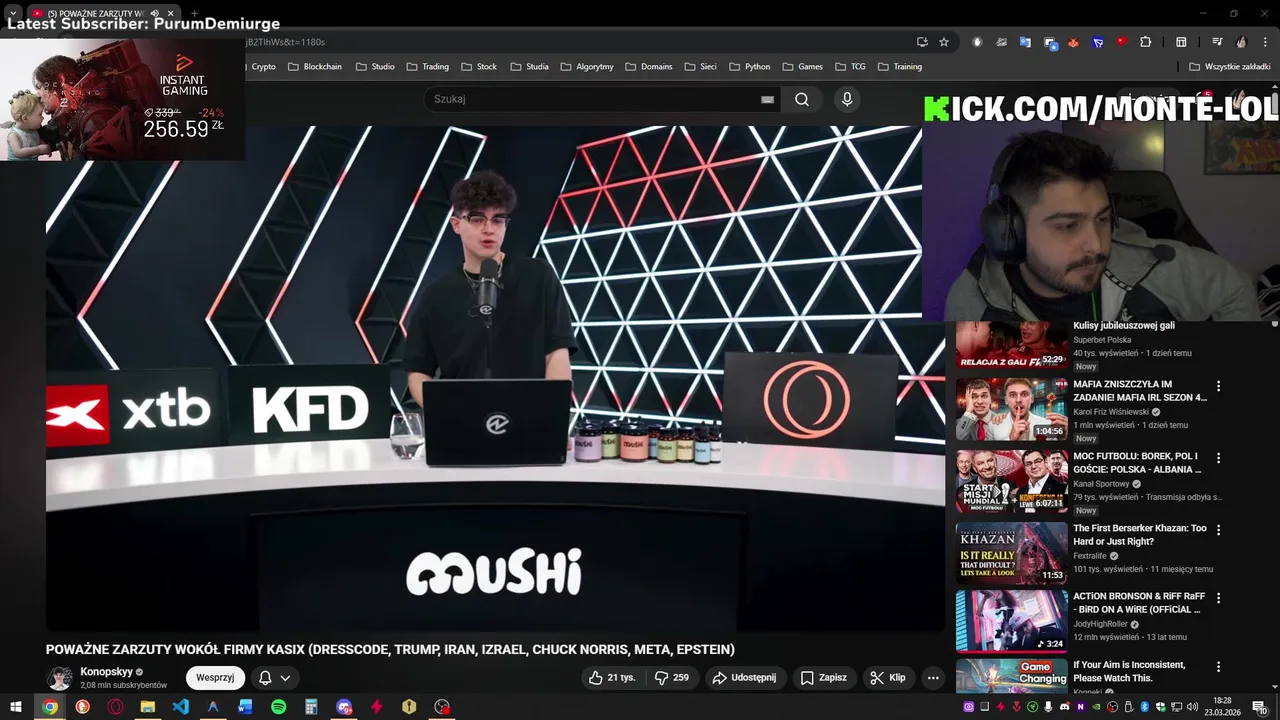This screenshot has width=1280, height=720.
Task: Open Blockchain bookmarks folder
Action: tap(315, 67)
